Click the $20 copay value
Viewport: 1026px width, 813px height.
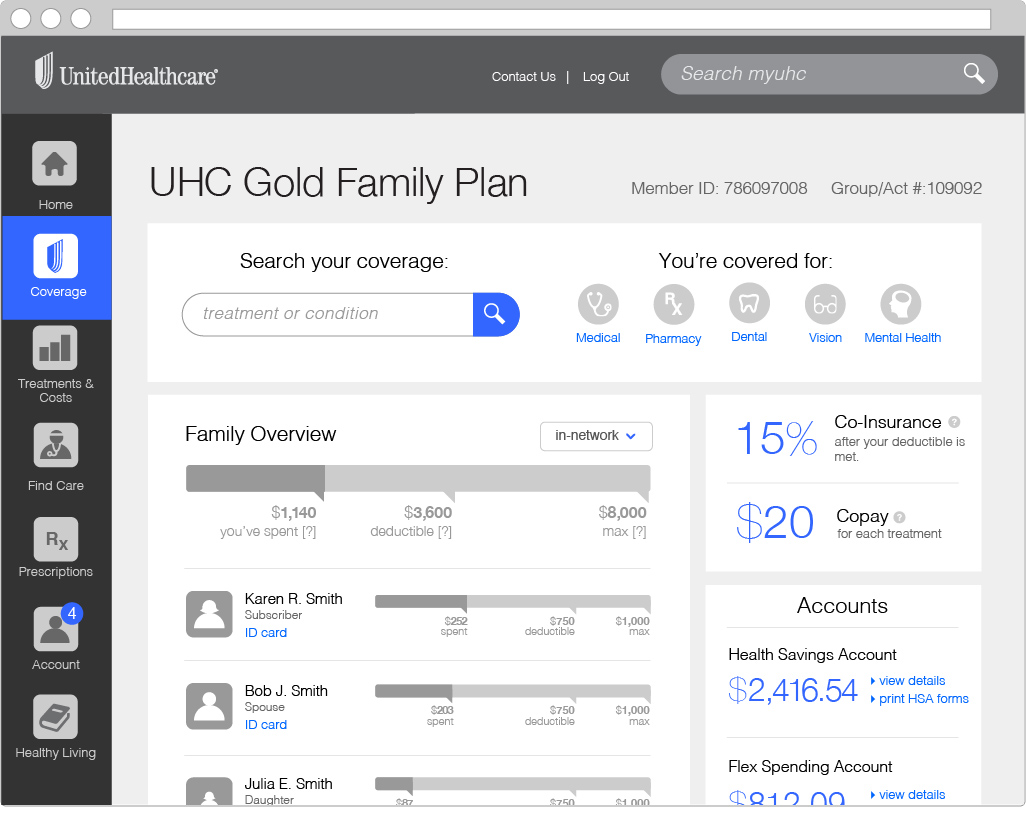pyautogui.click(x=775, y=522)
